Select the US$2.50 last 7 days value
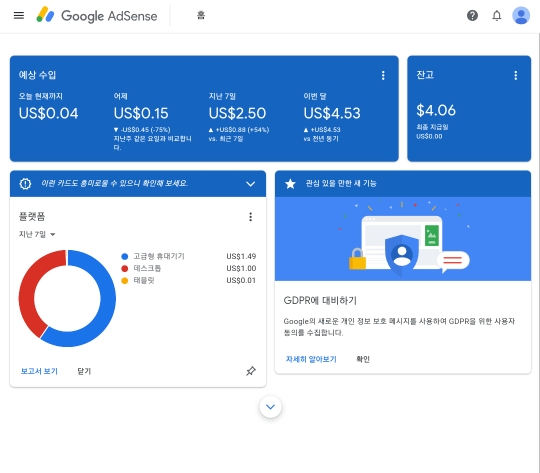Screen dimensions: 540x473 coord(237,113)
